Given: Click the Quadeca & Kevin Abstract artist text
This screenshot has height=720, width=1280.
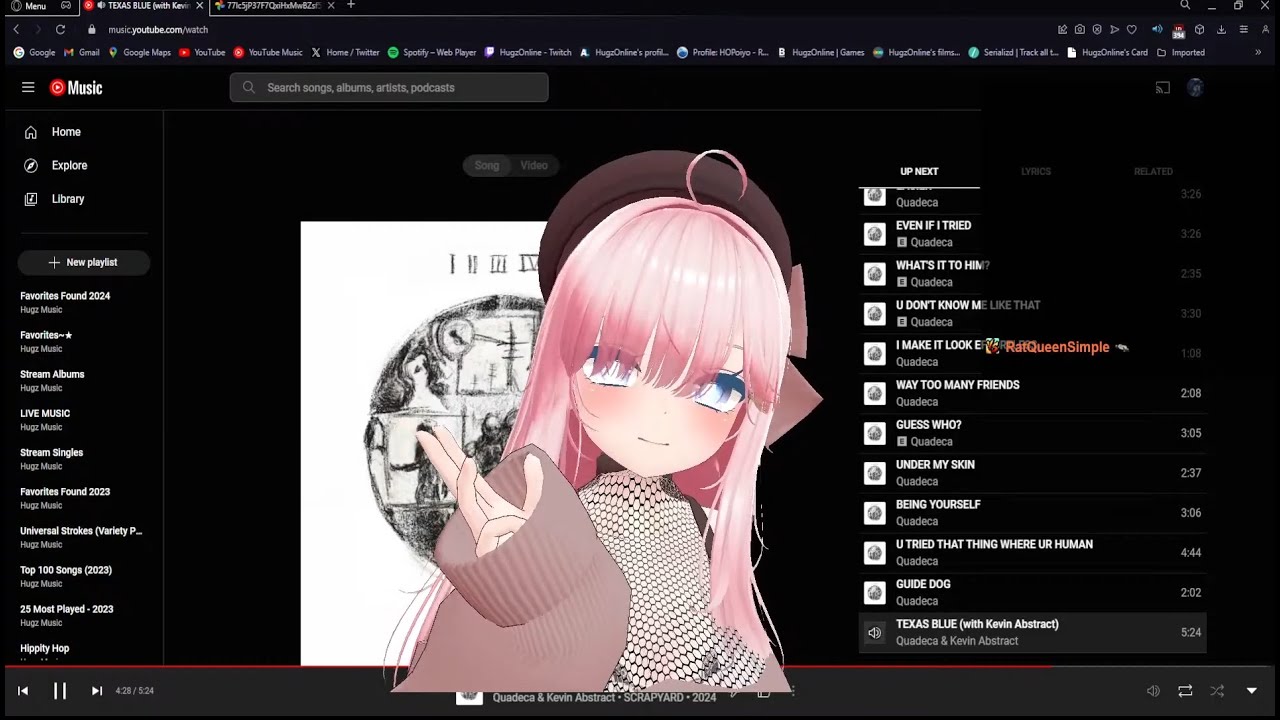Looking at the screenshot, I should pos(957,642).
